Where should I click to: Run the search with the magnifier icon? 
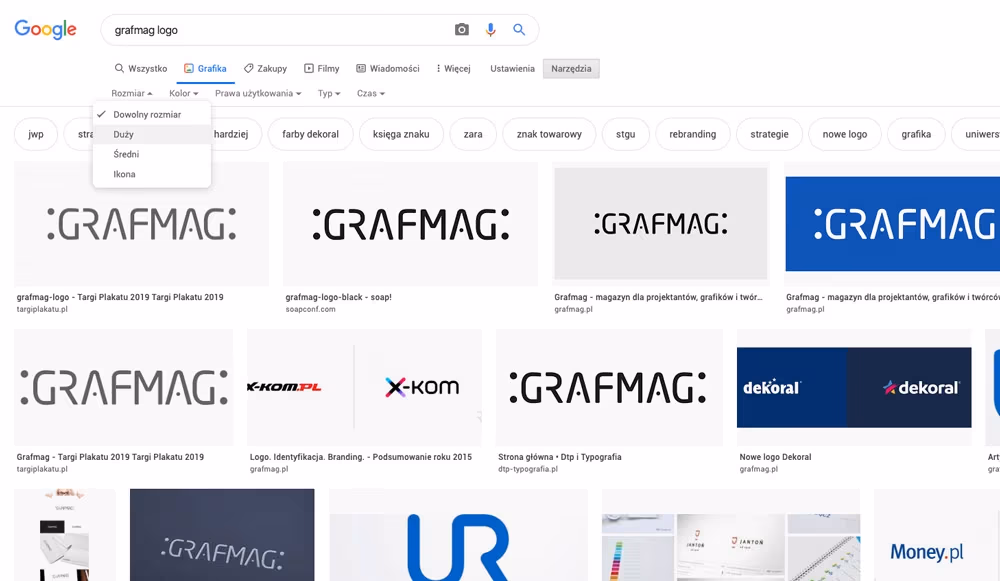519,30
